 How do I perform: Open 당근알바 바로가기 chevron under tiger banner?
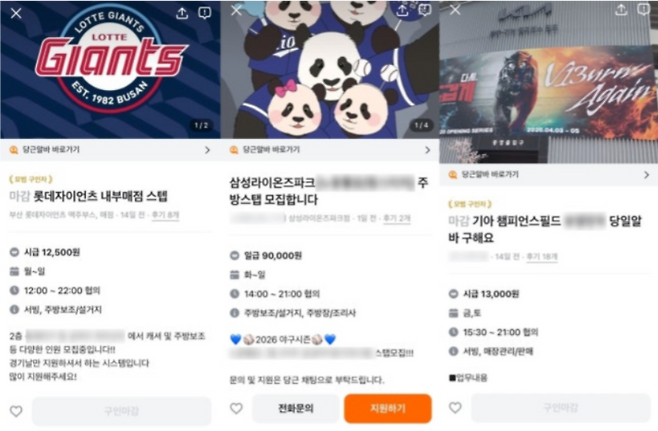647,175
